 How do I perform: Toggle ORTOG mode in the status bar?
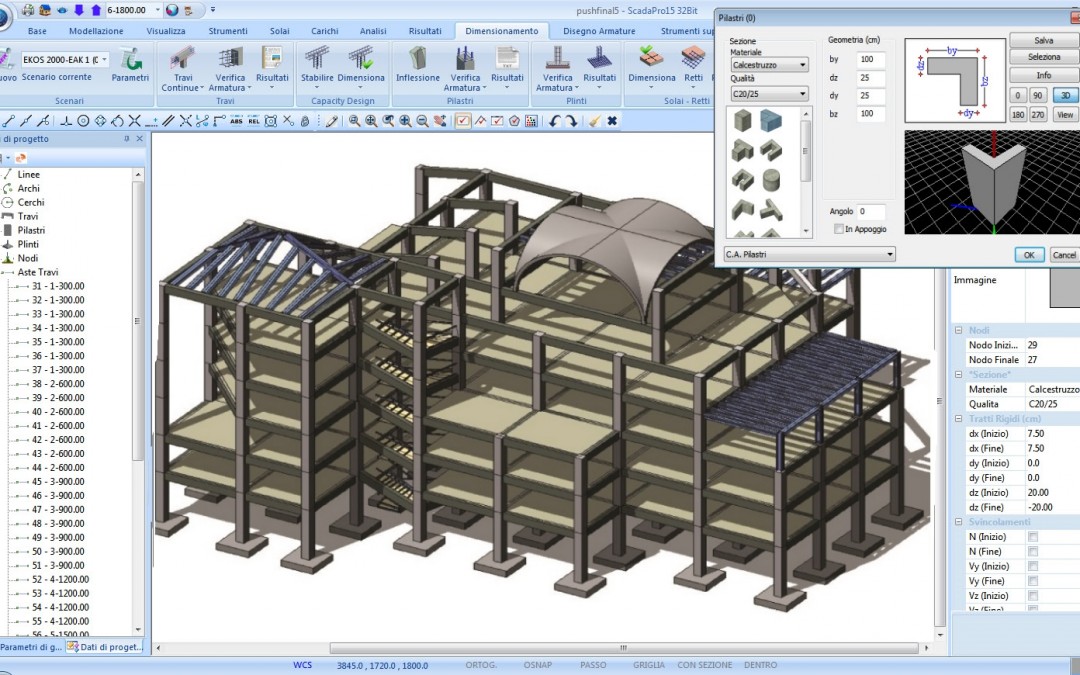coord(481,664)
